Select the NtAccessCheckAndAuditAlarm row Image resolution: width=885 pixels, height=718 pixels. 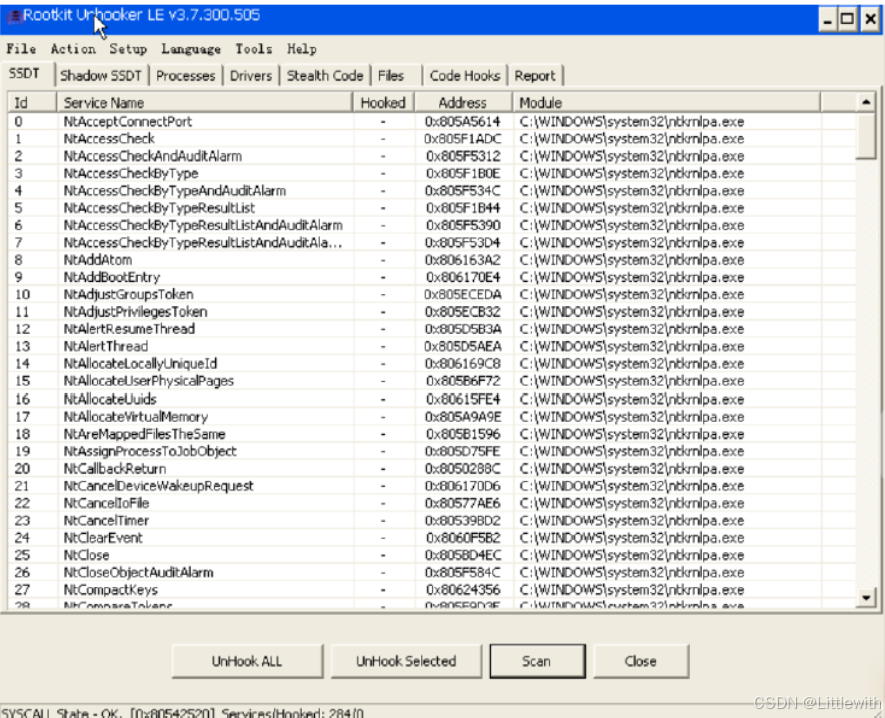point(432,156)
